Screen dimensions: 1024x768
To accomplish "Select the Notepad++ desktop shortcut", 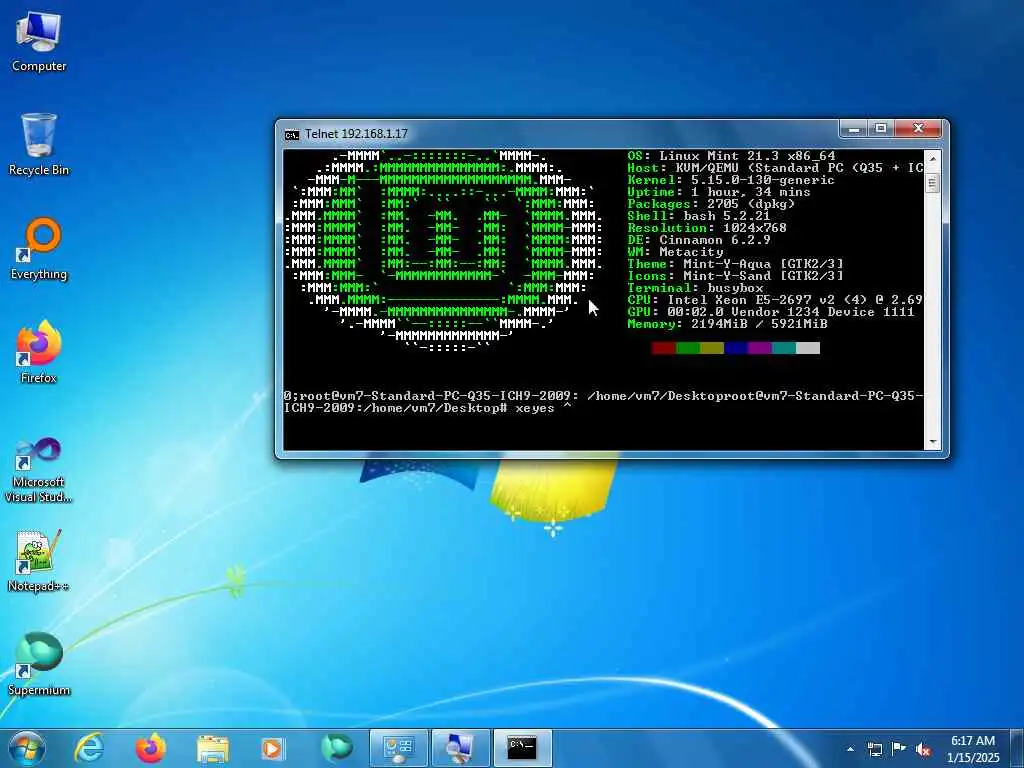I will [x=39, y=562].
